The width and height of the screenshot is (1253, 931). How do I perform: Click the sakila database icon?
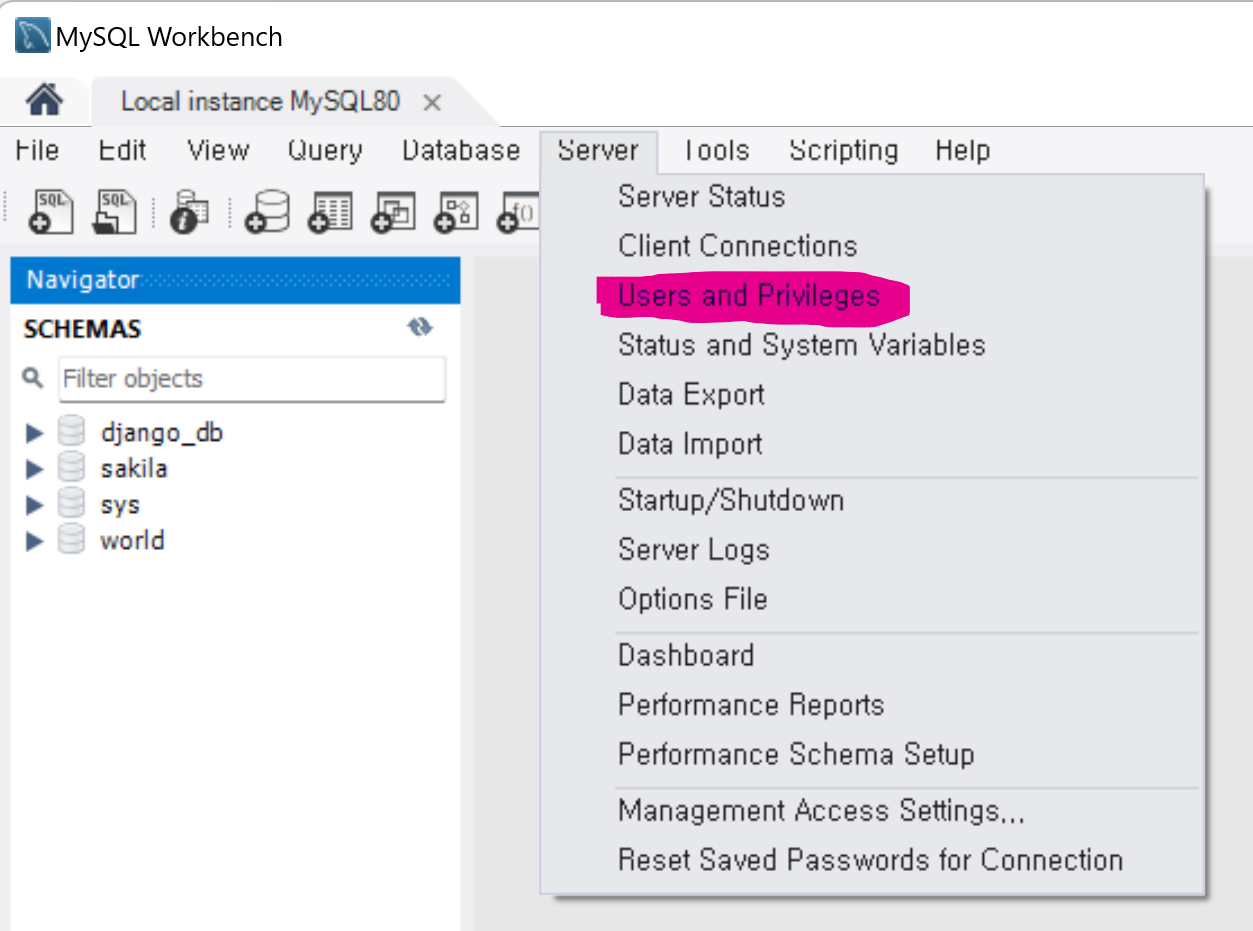(72, 468)
